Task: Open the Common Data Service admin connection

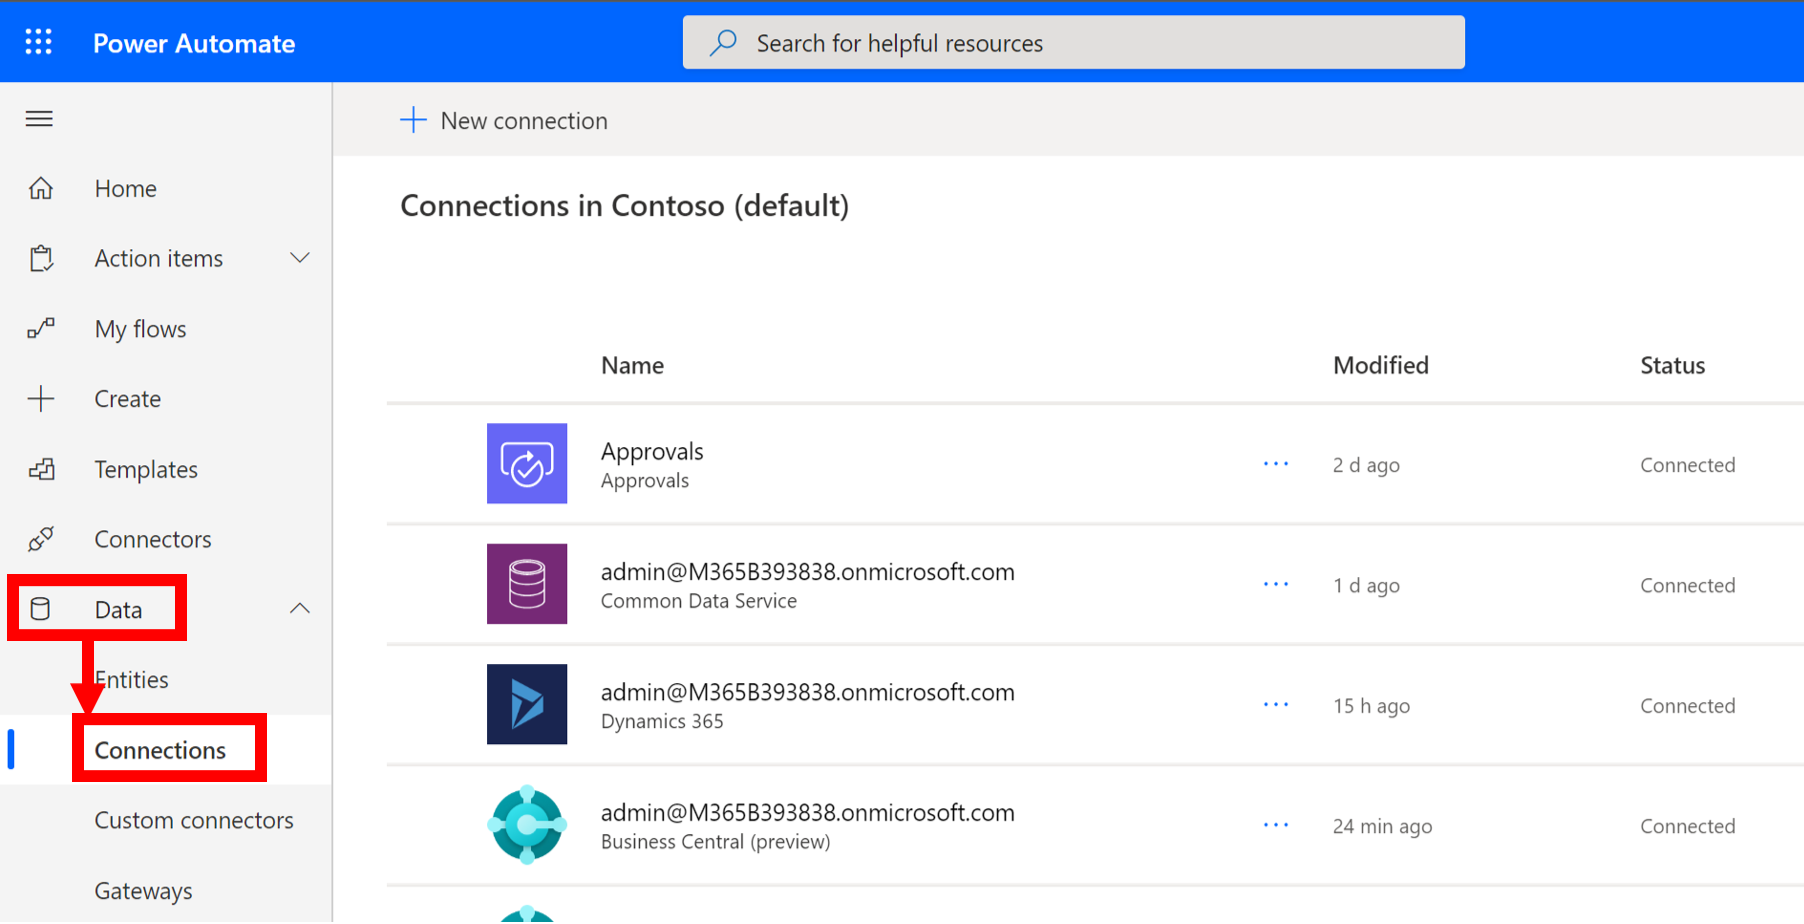Action: pos(807,571)
